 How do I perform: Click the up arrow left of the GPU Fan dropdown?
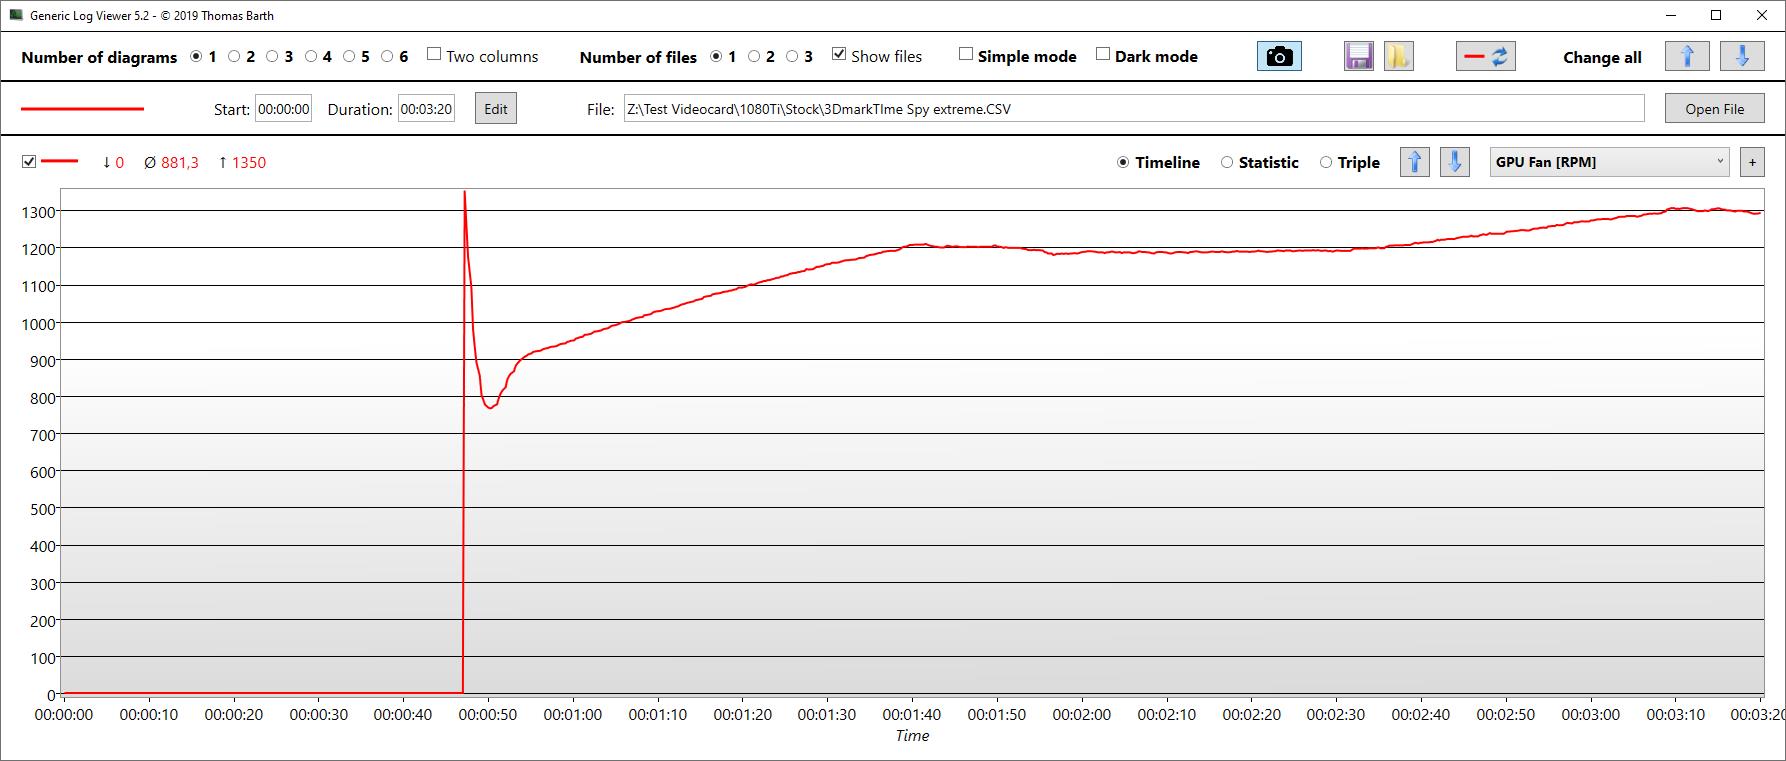tap(1415, 162)
